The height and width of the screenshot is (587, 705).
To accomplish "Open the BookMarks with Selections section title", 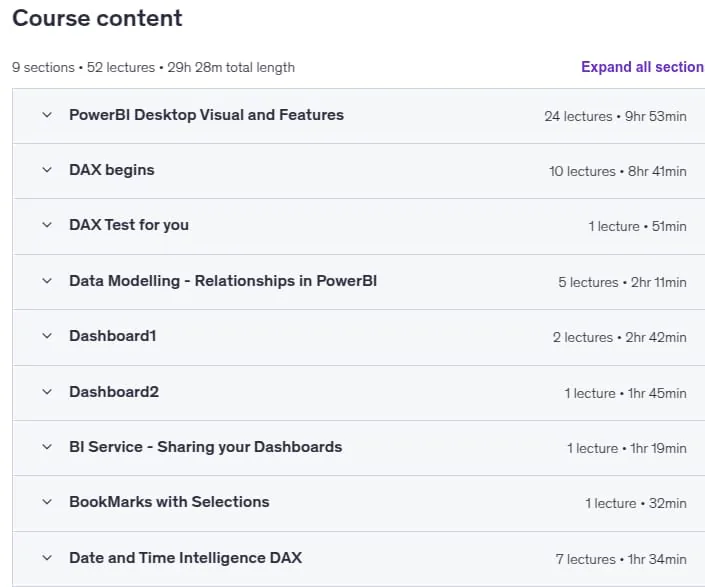I will (x=169, y=502).
